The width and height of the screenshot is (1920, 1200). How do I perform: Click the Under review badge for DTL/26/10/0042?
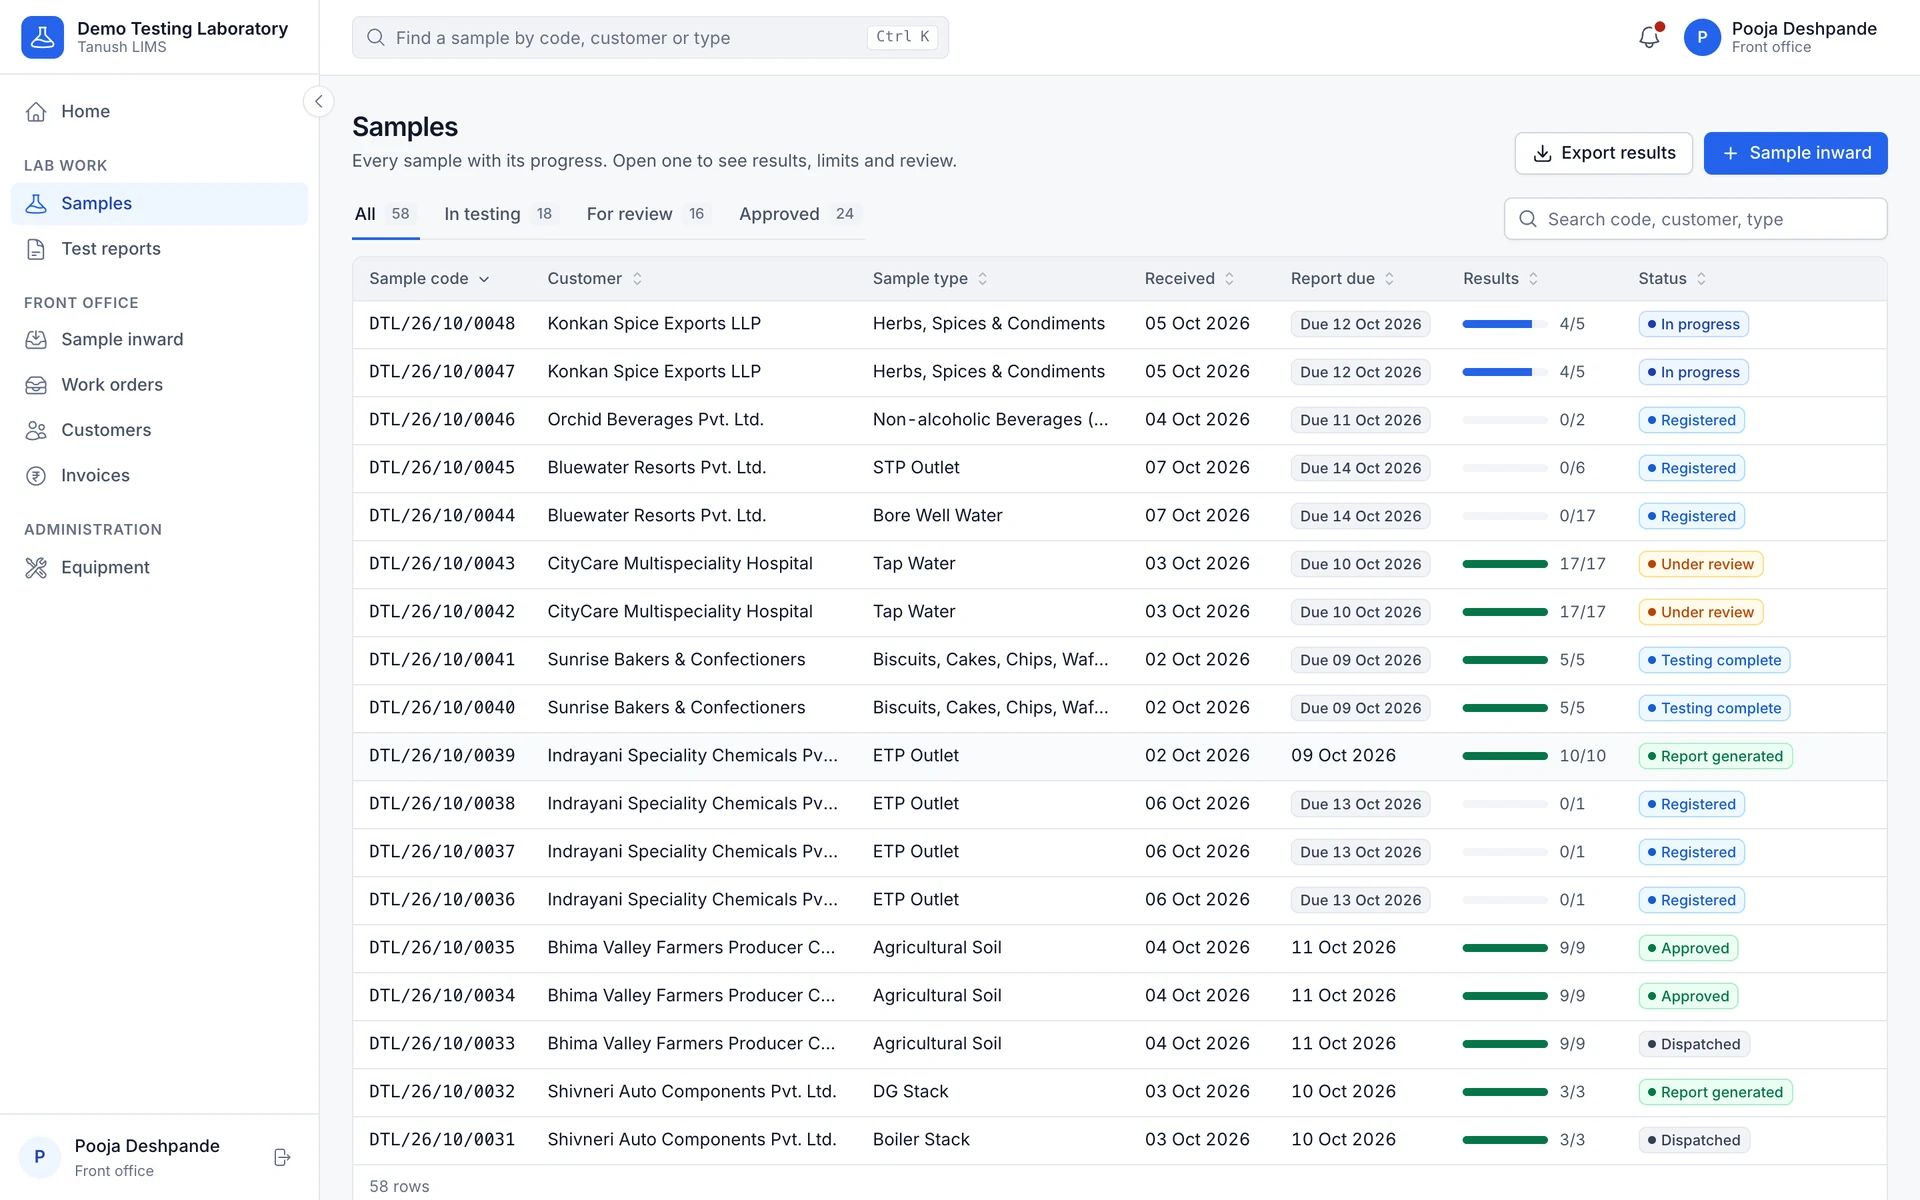pyautogui.click(x=1700, y=612)
